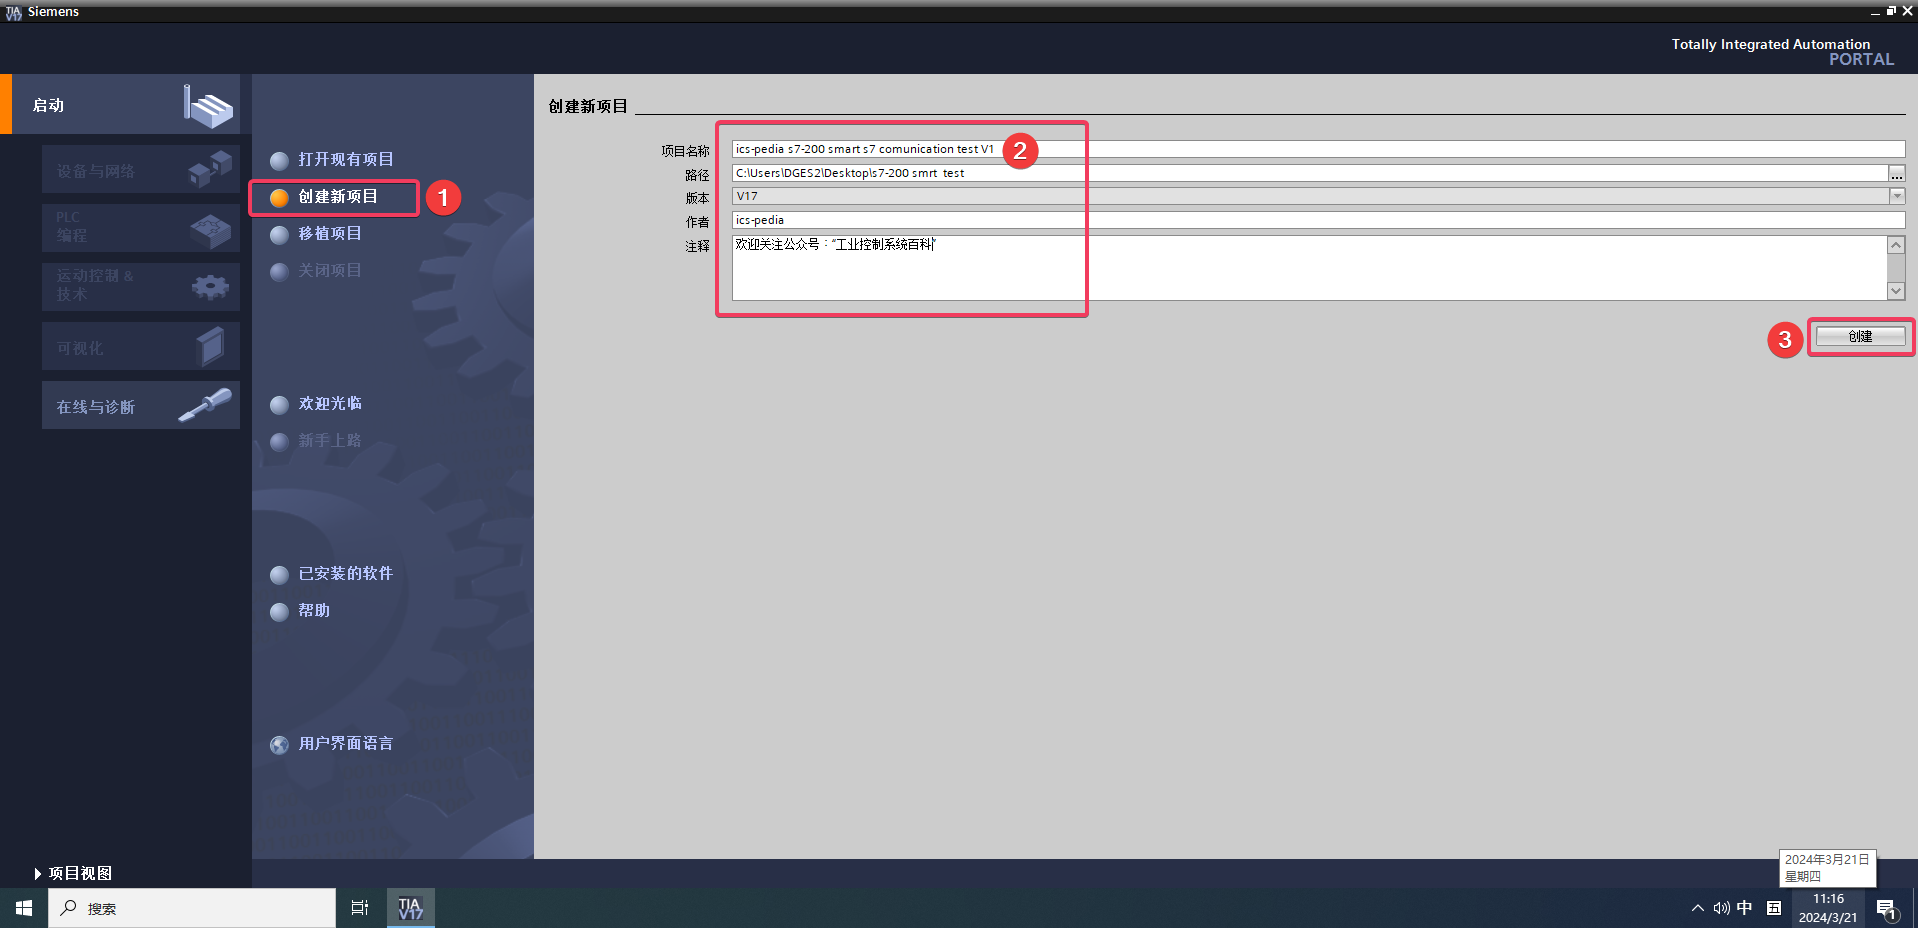Click the IME mode tray icon

point(1774,908)
